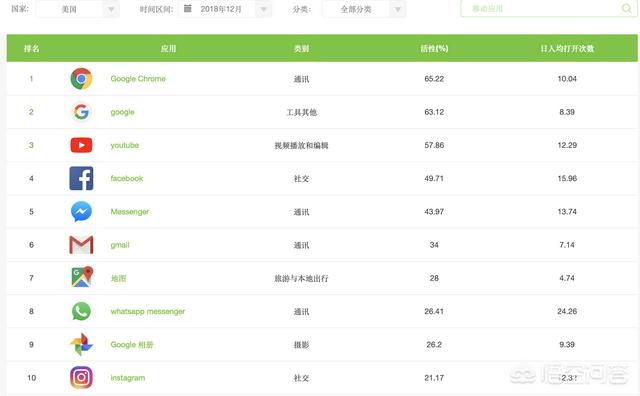Open the gmail app link
The image size is (640, 396).
coord(120,245)
